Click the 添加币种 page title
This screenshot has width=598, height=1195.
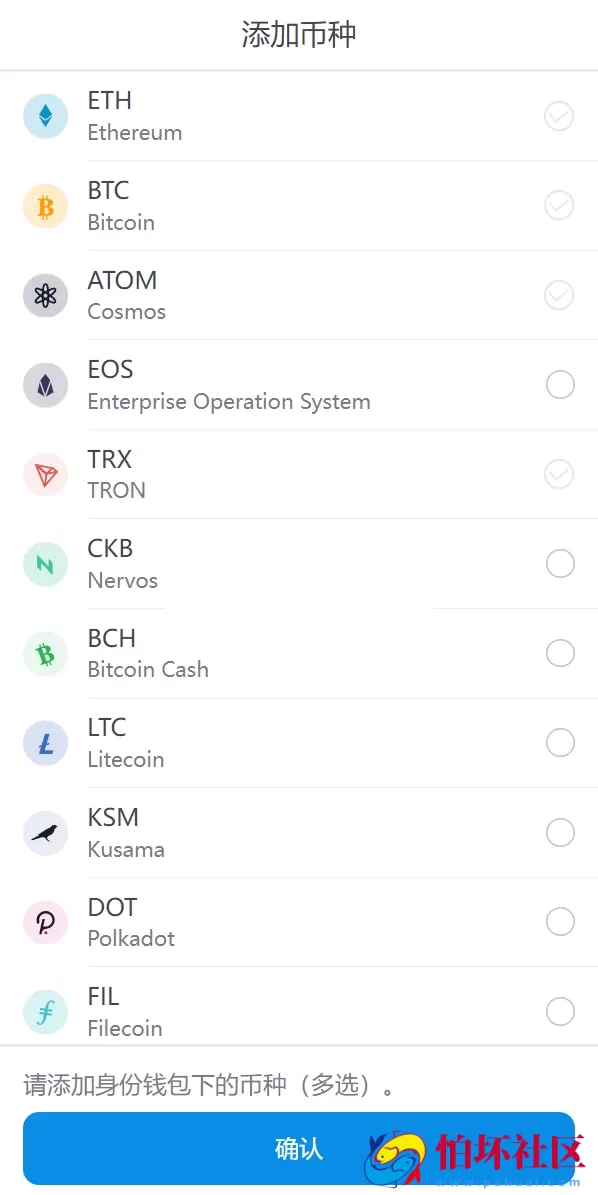[299, 33]
